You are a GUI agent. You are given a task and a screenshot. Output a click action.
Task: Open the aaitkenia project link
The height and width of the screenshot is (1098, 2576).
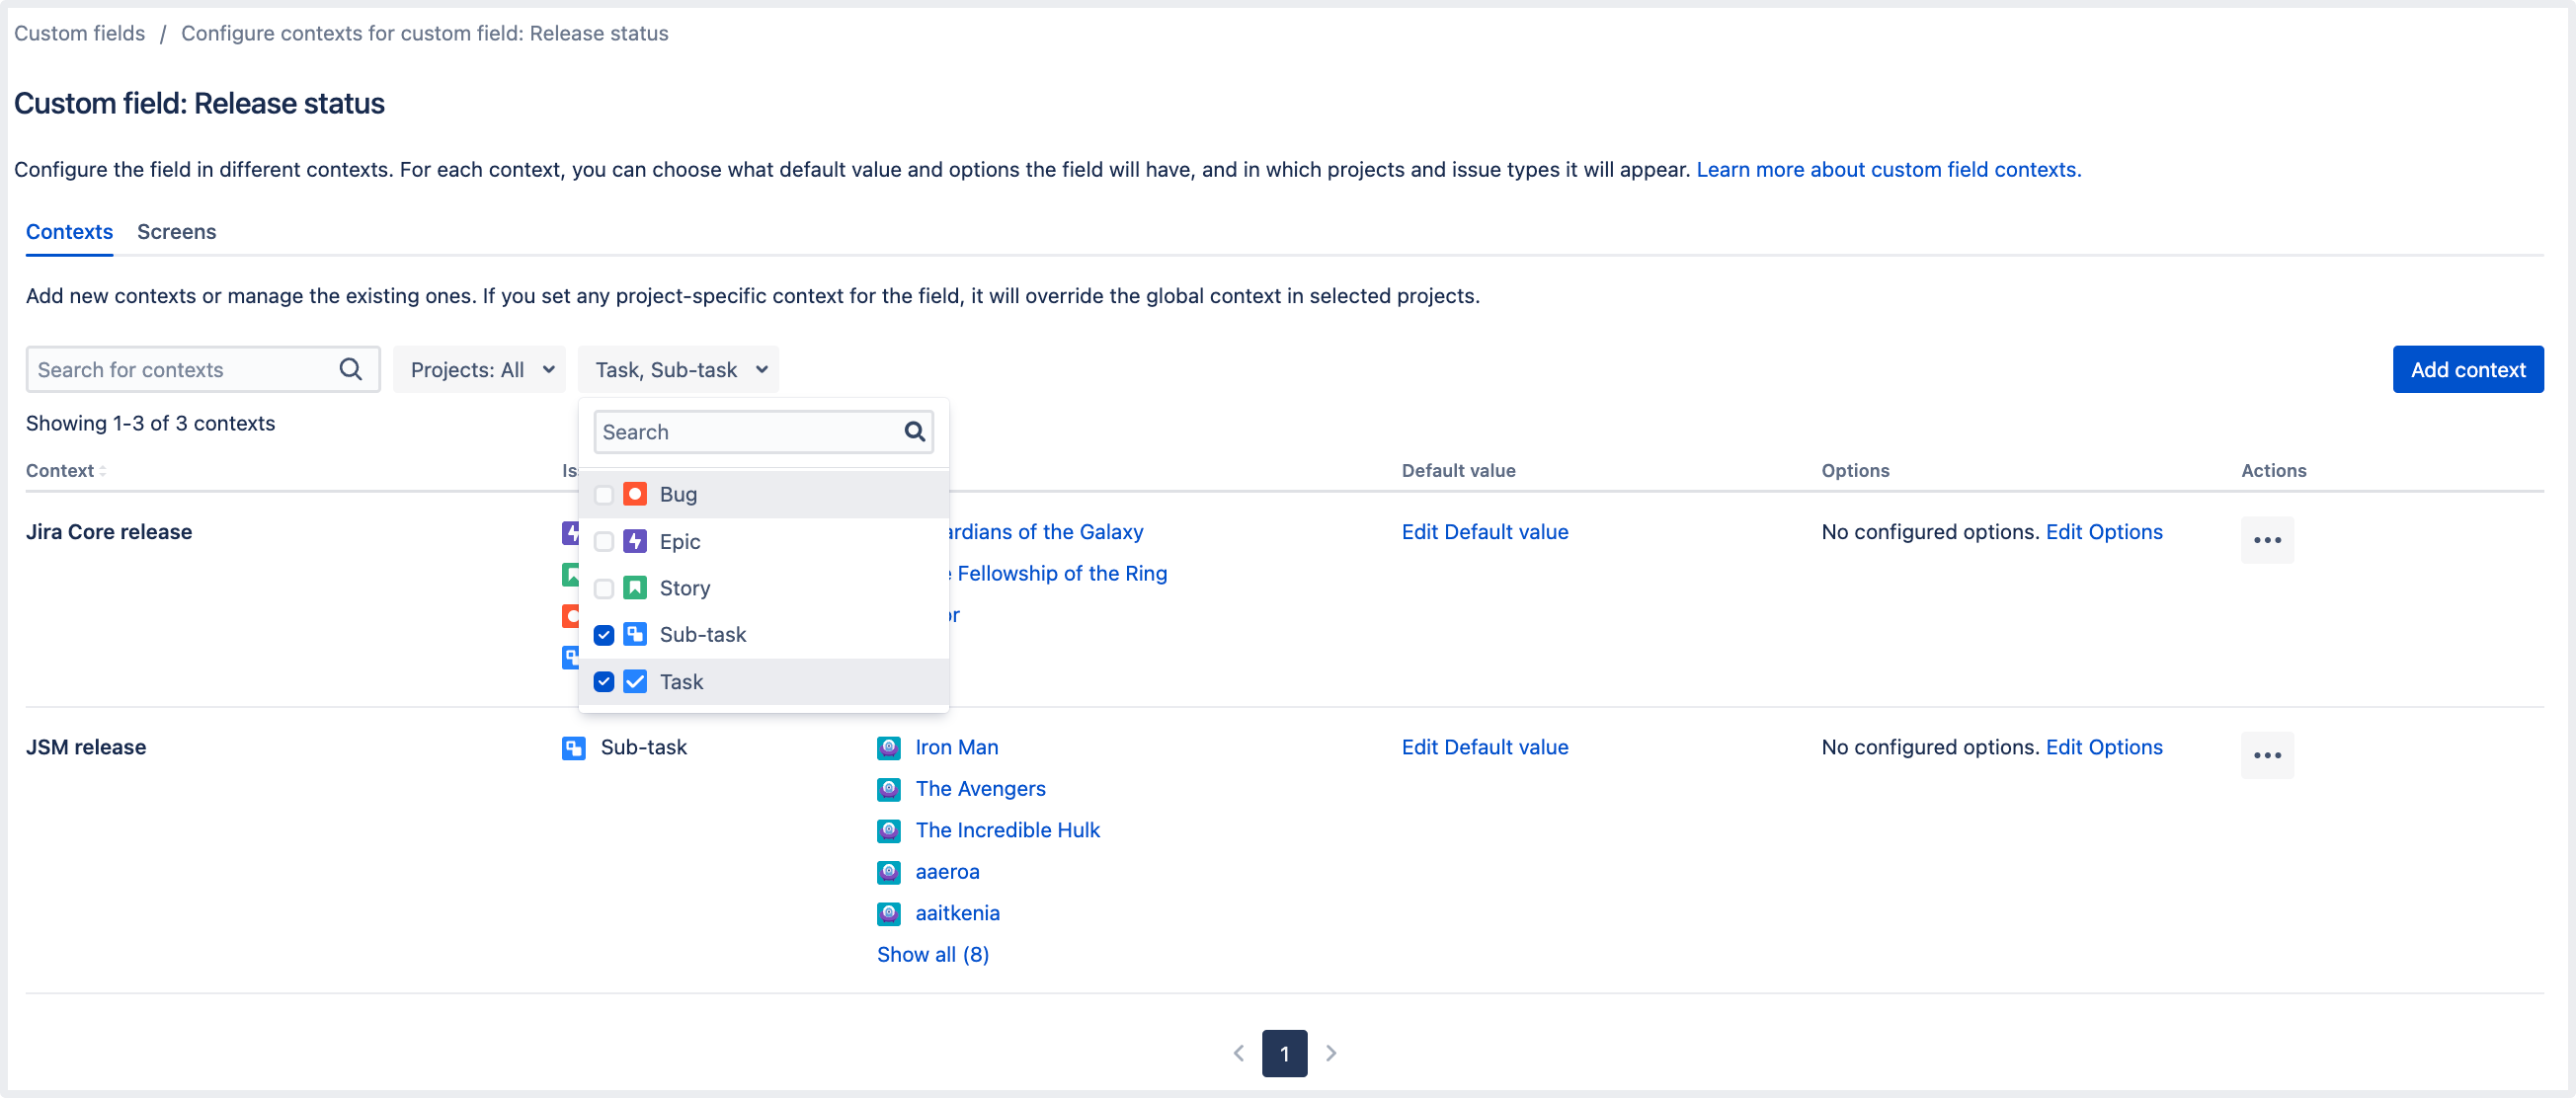[x=958, y=913]
